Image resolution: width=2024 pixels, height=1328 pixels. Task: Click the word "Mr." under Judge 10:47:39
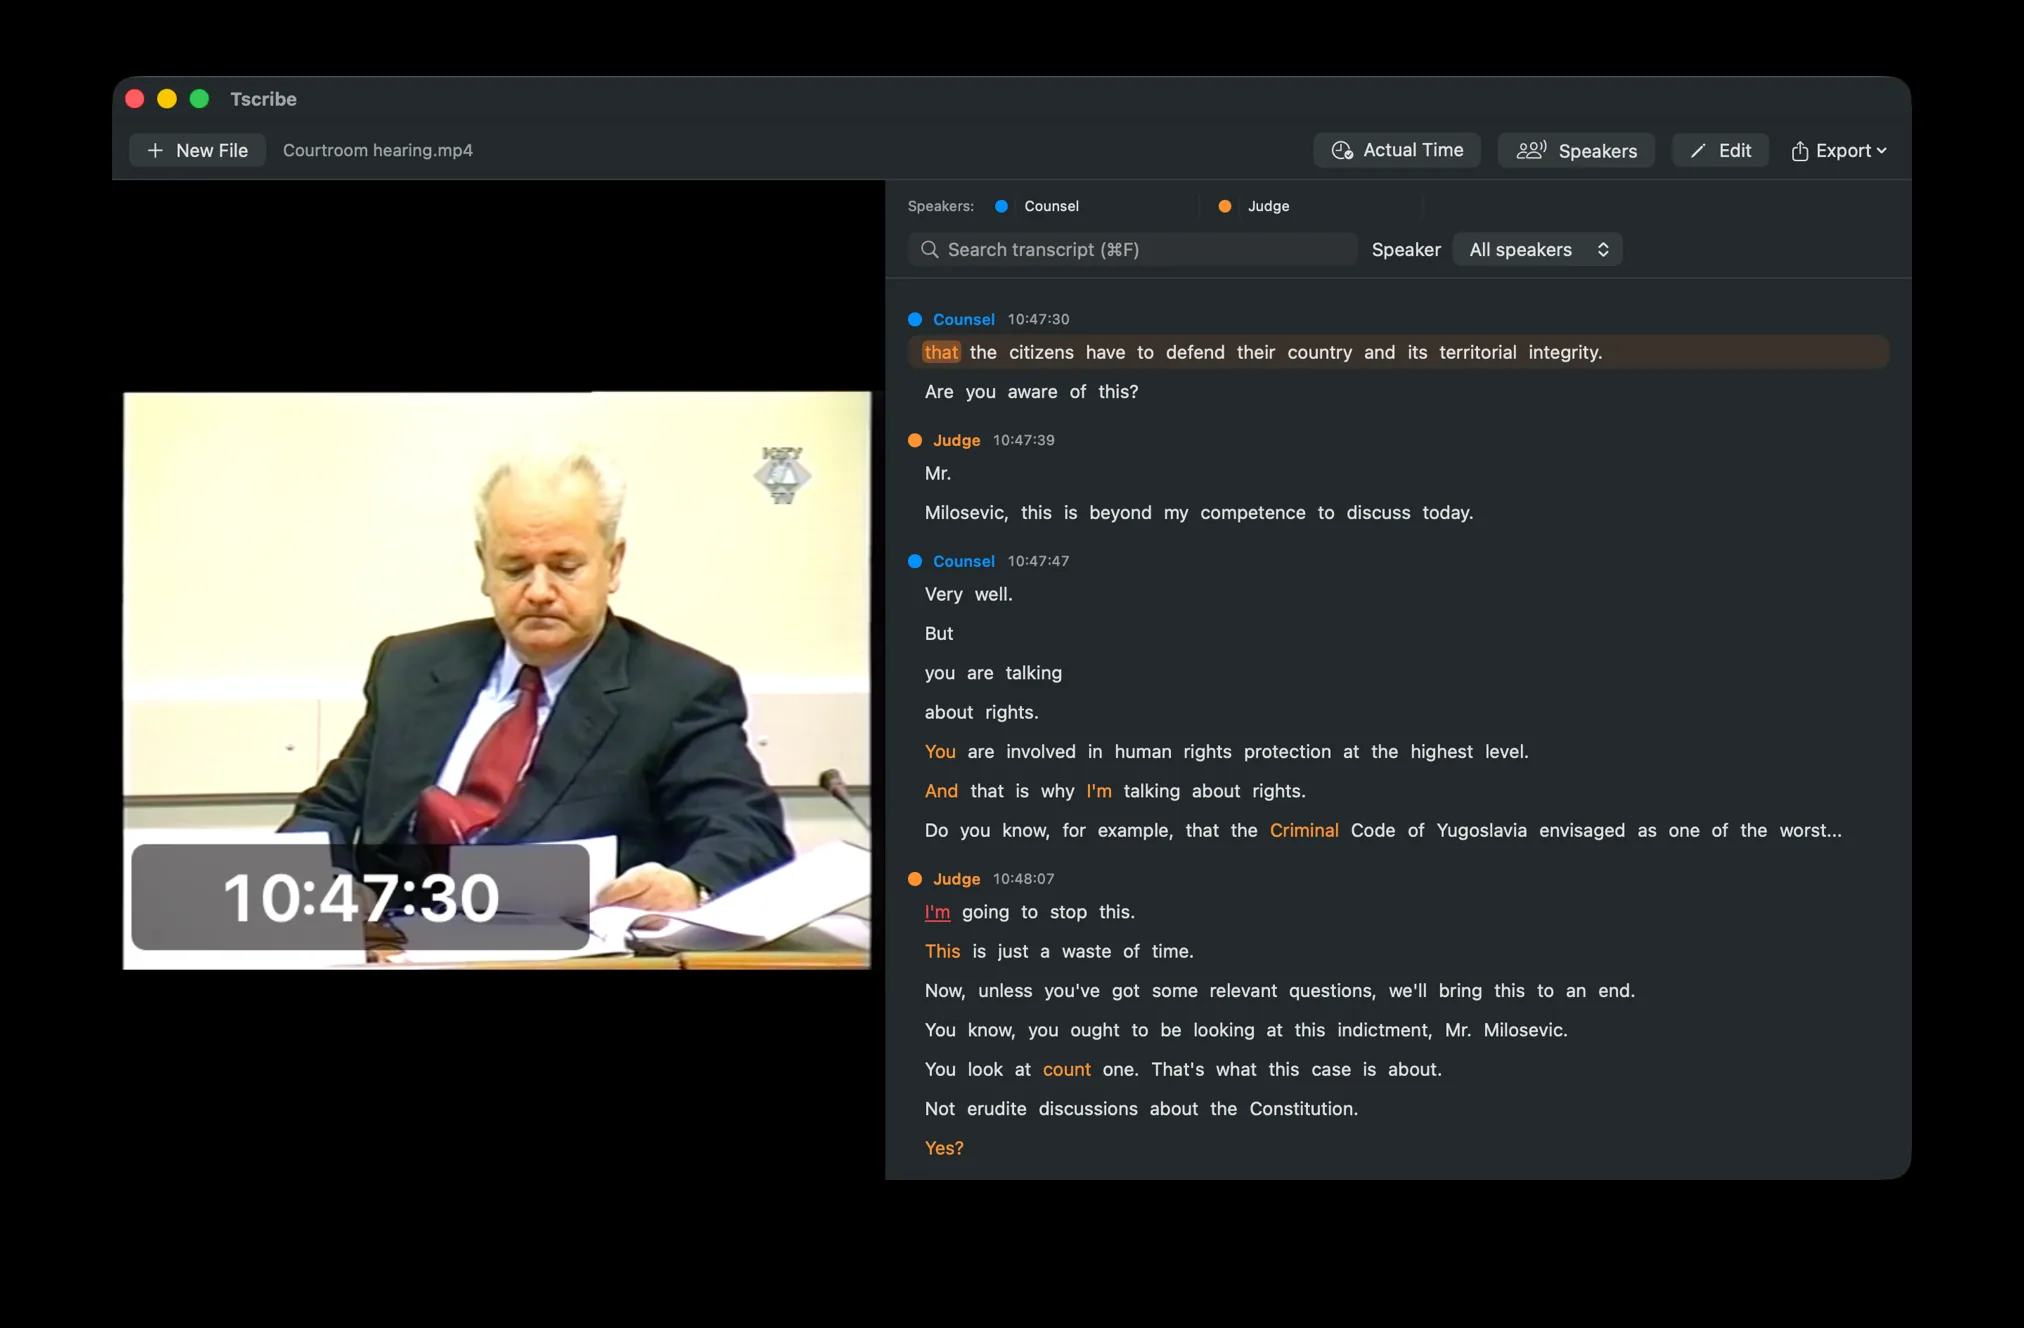pos(937,473)
